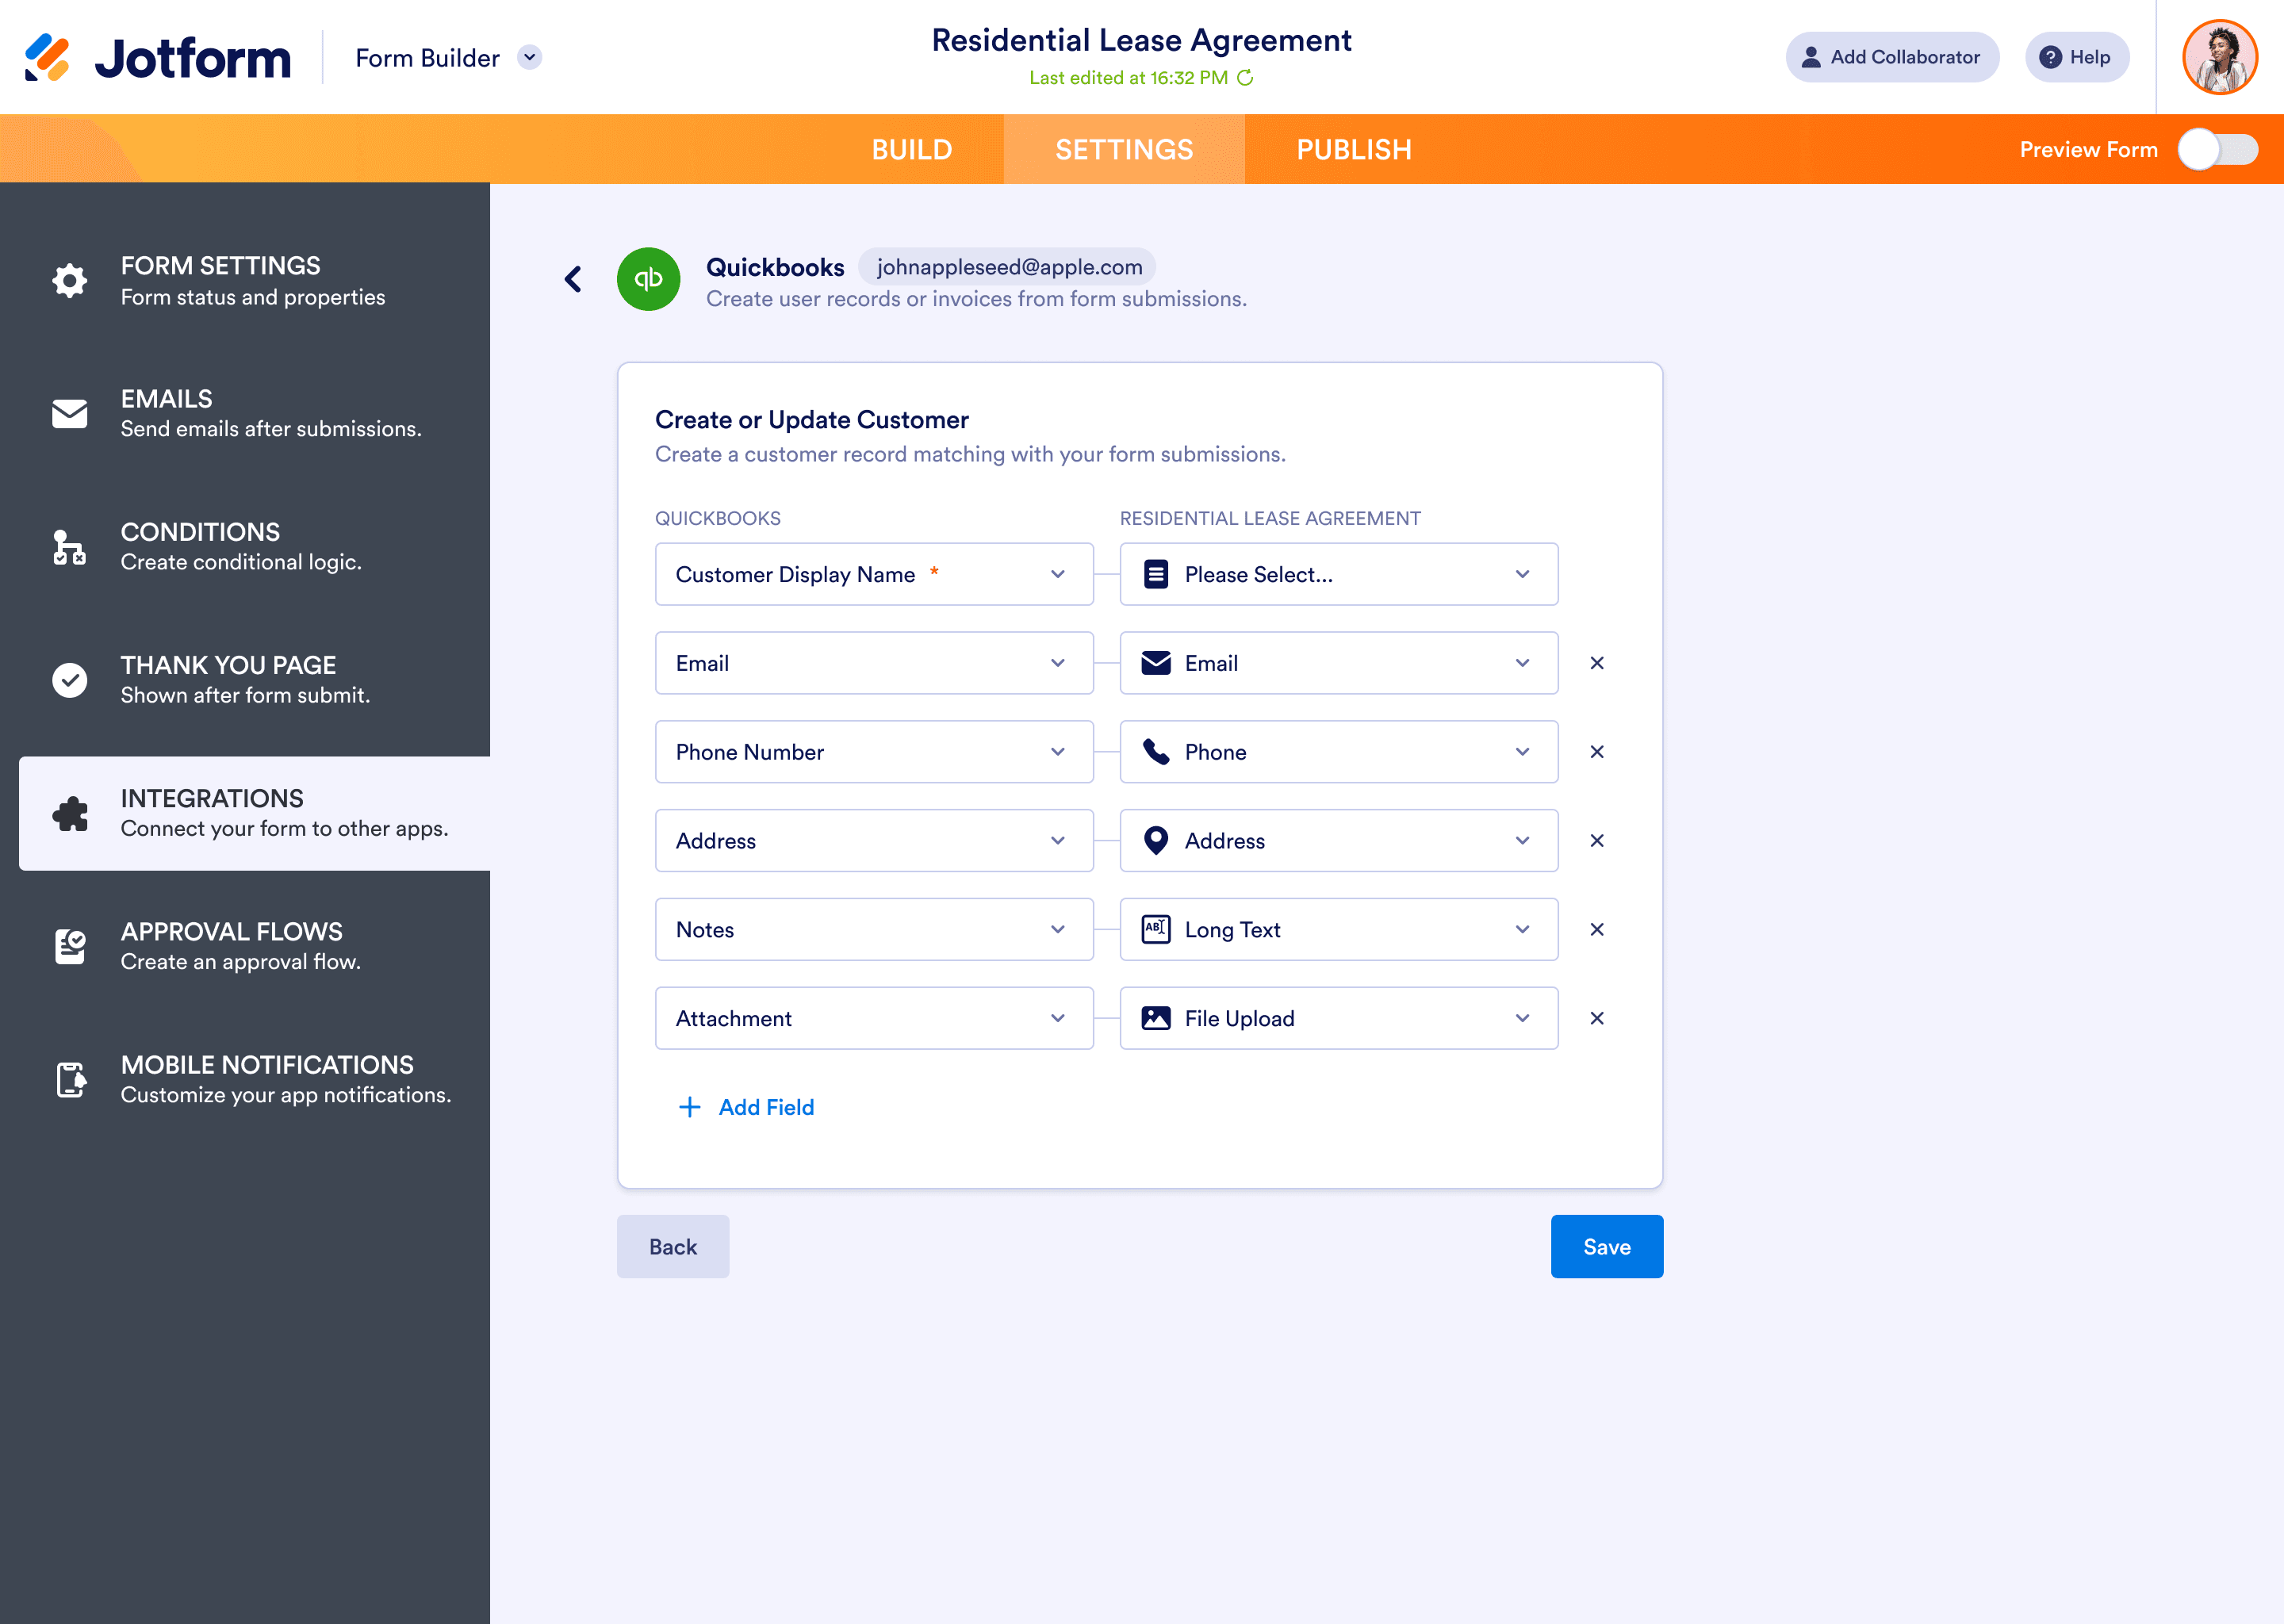
Task: Switch to the Publish tab
Action: [x=1354, y=149]
